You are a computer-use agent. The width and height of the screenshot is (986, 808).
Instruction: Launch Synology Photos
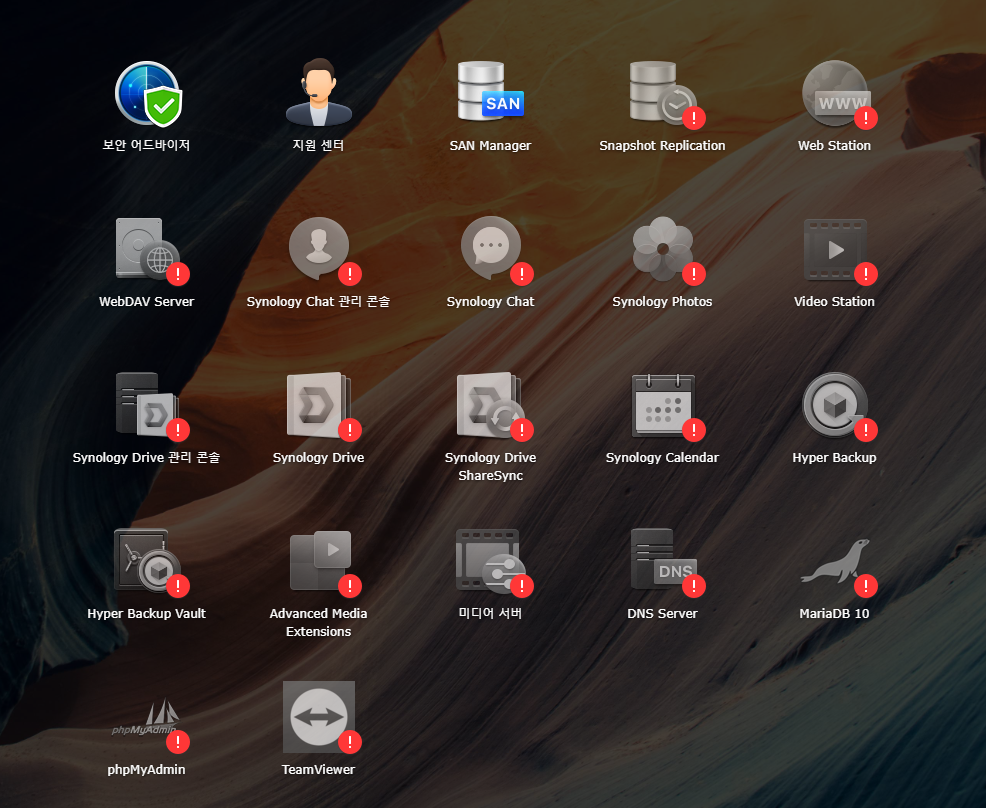click(x=662, y=250)
